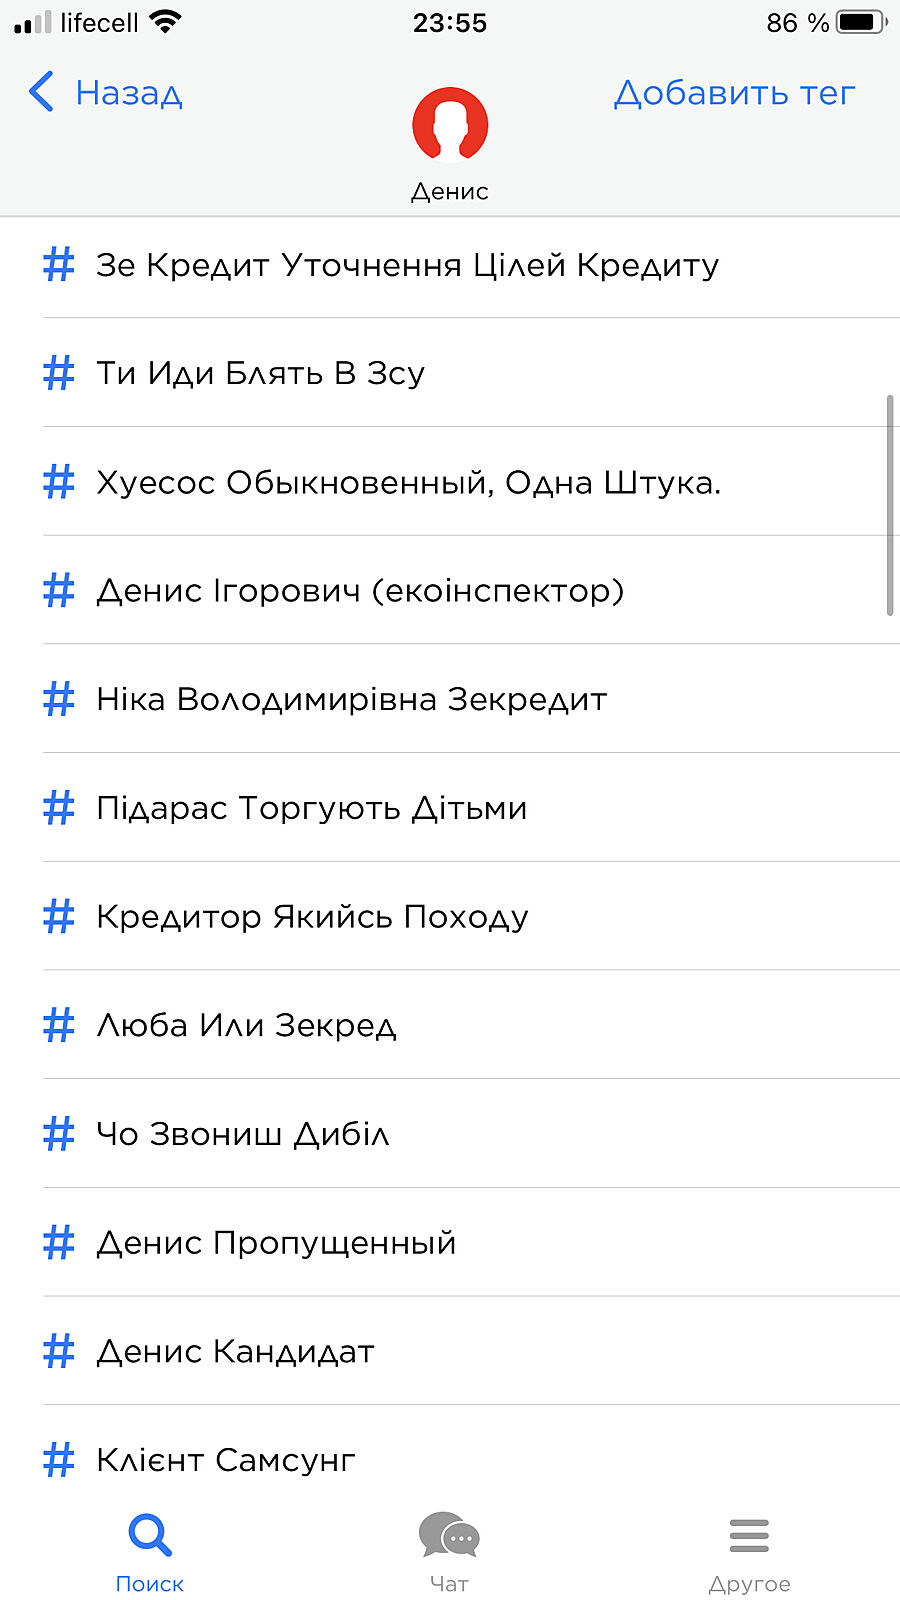Tap hash icon beside Люба Или Зекред
This screenshot has width=900, height=1600.
click(59, 1025)
